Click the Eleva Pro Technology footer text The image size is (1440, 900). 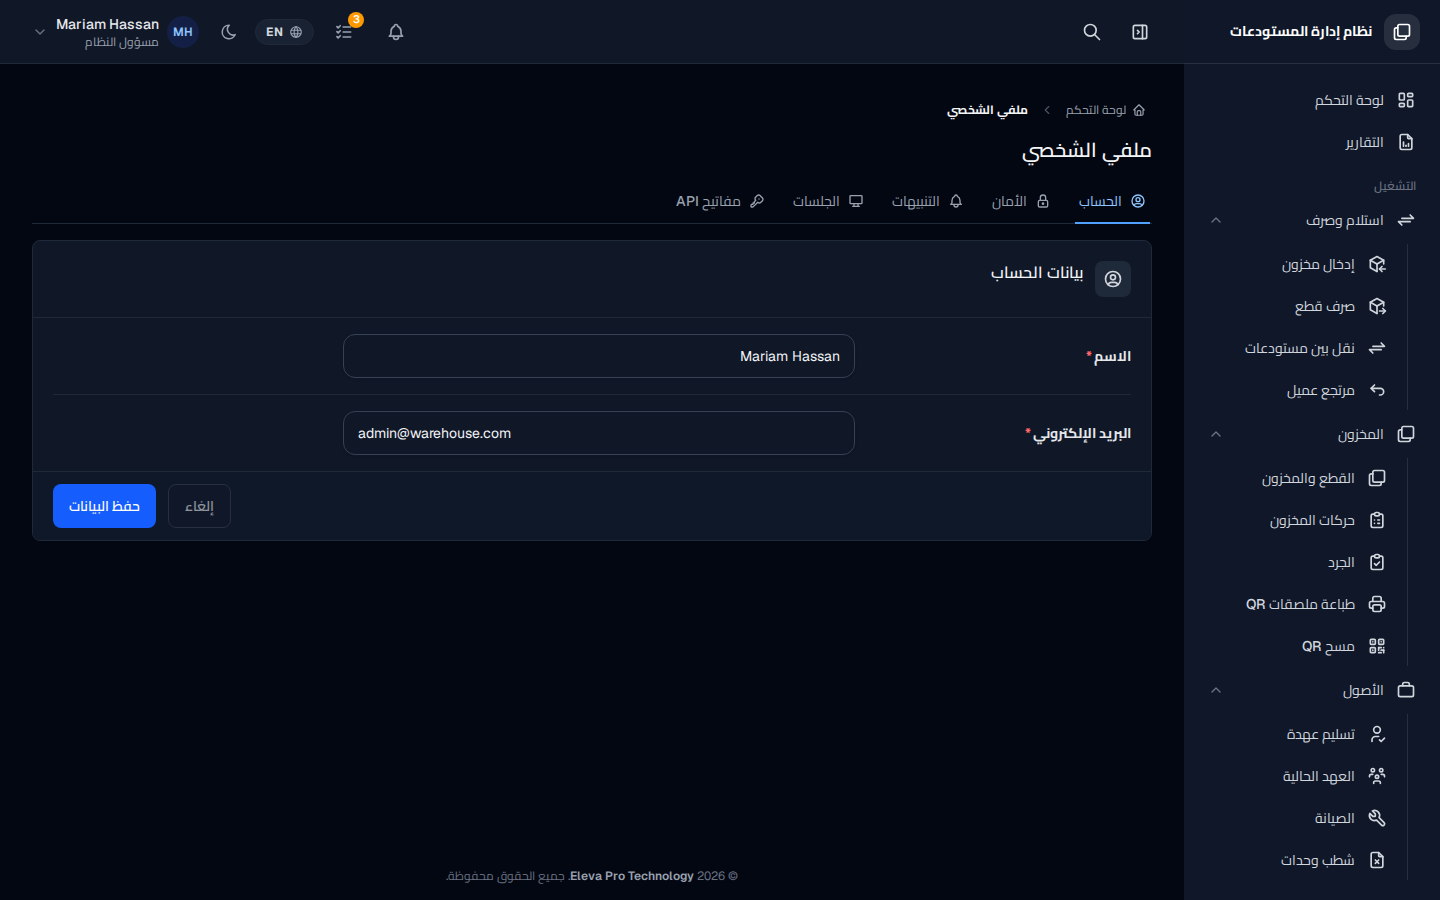tap(632, 876)
